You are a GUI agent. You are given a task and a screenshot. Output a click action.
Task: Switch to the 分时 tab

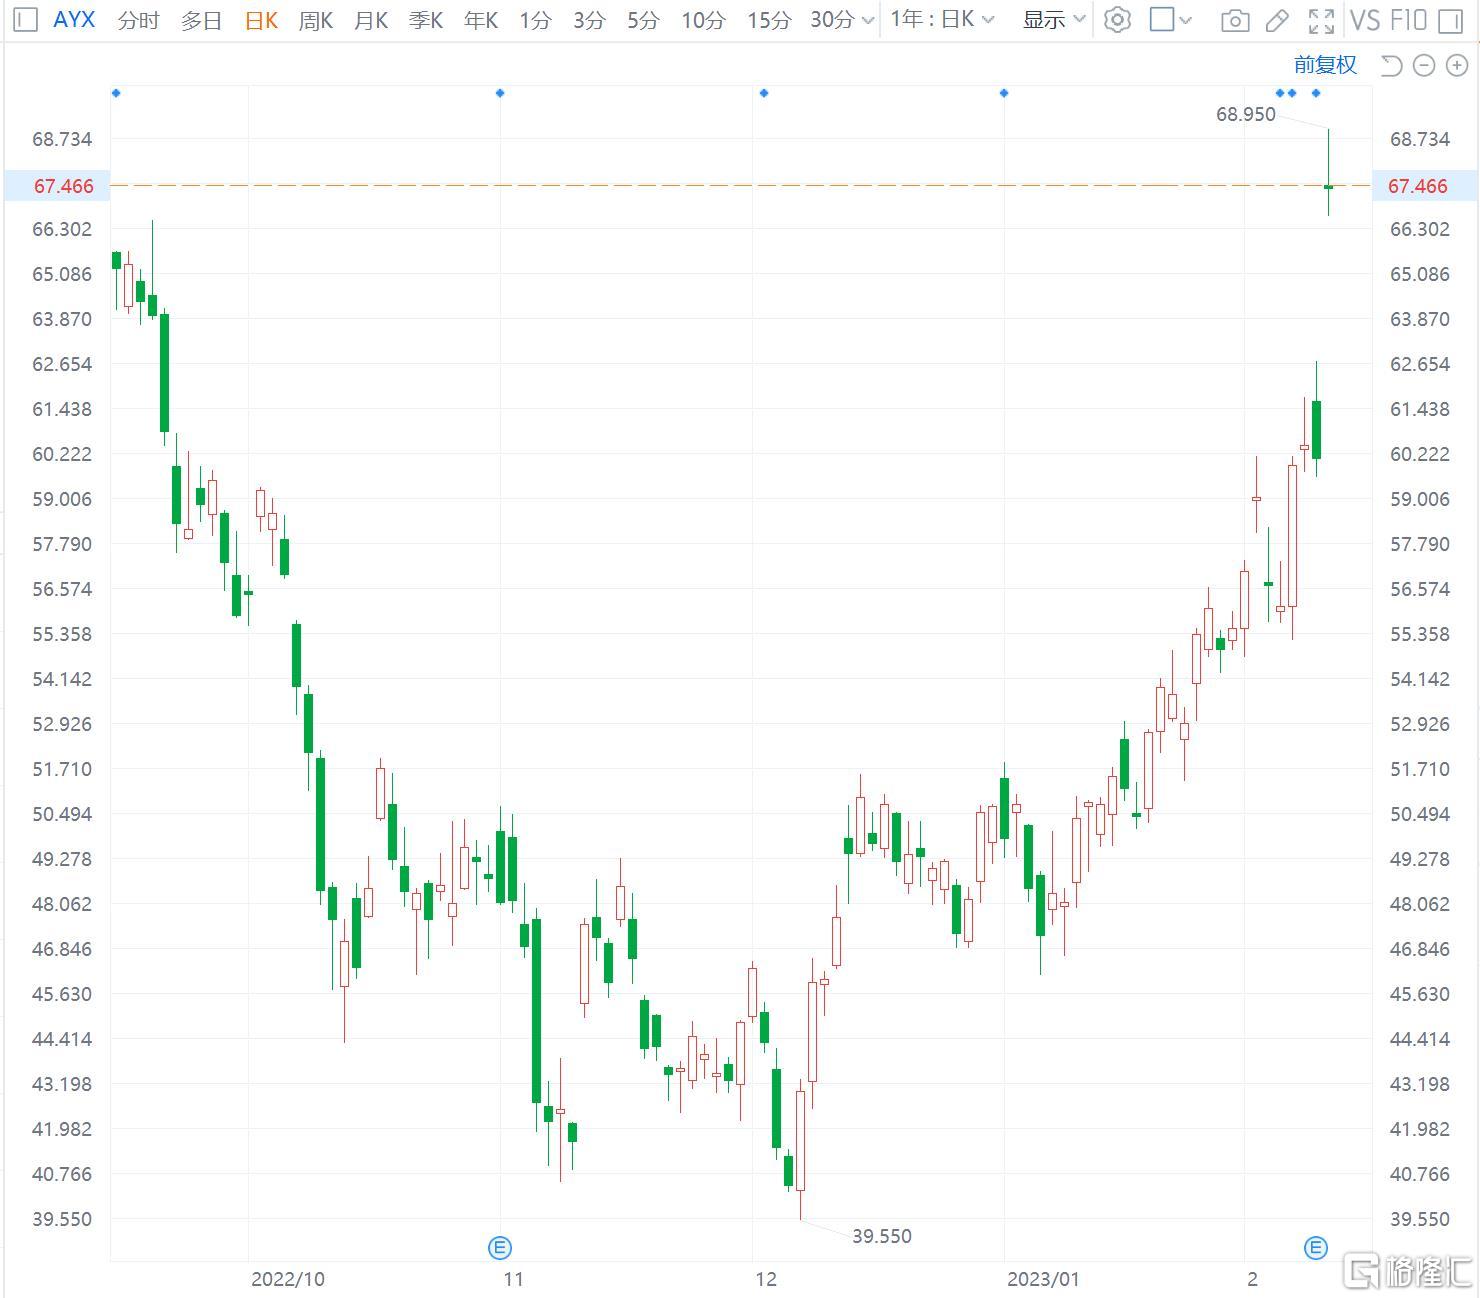(138, 20)
